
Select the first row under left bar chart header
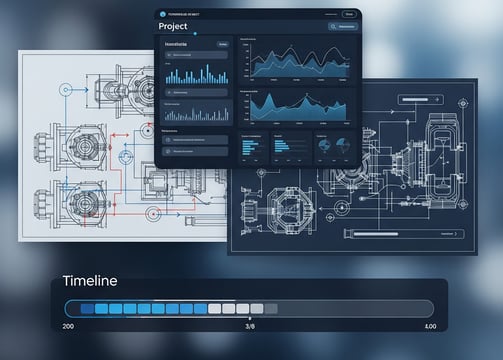pos(196,55)
